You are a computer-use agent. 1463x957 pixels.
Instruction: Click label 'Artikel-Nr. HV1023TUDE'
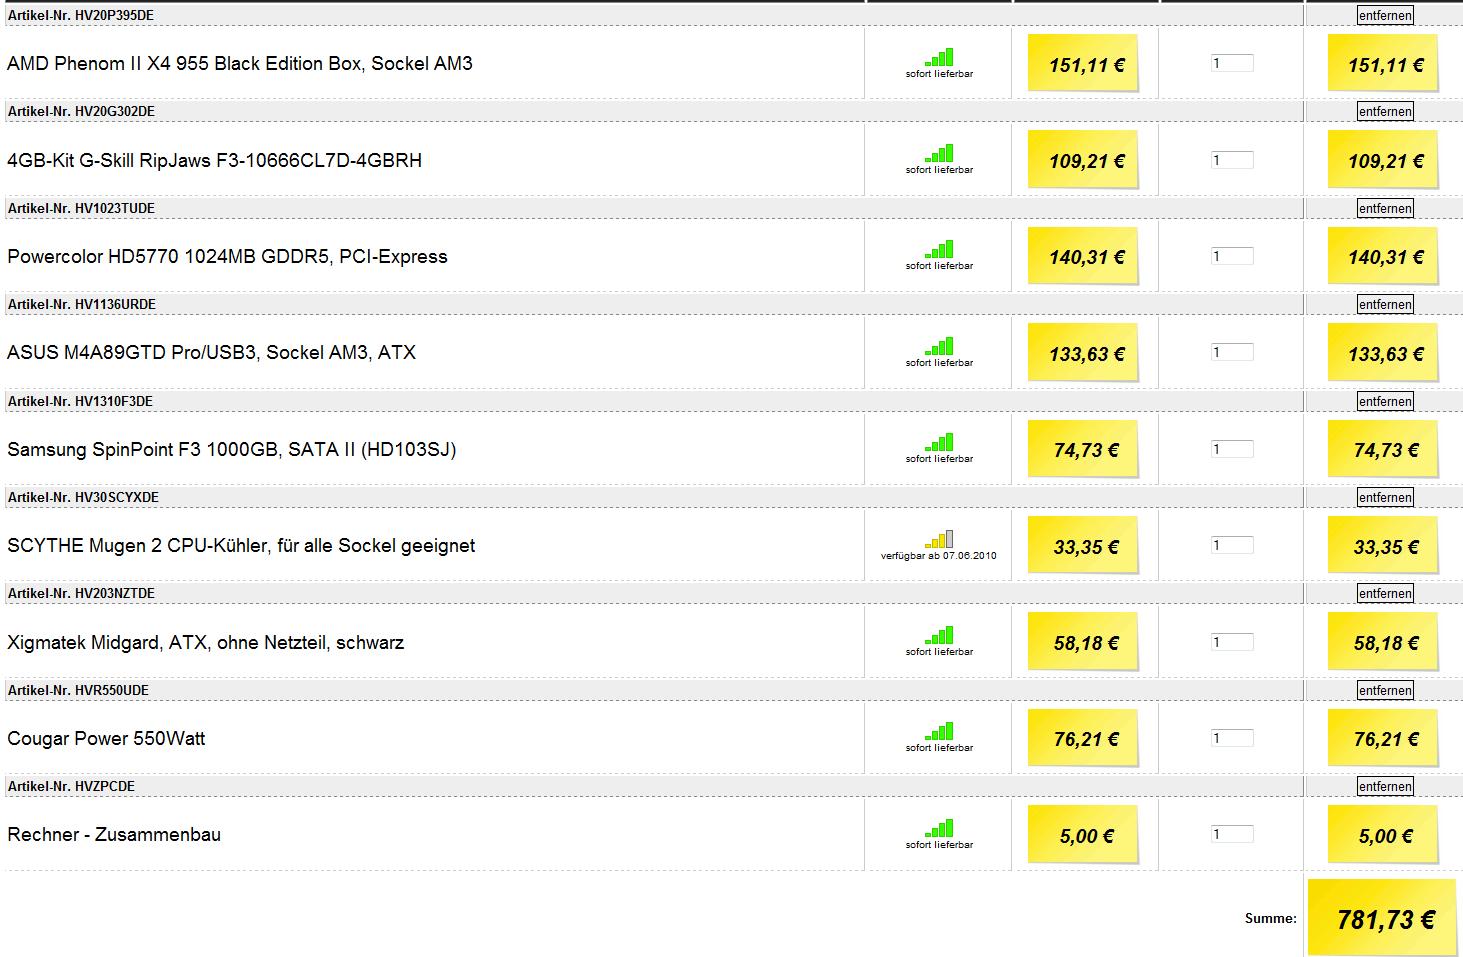[81, 208]
